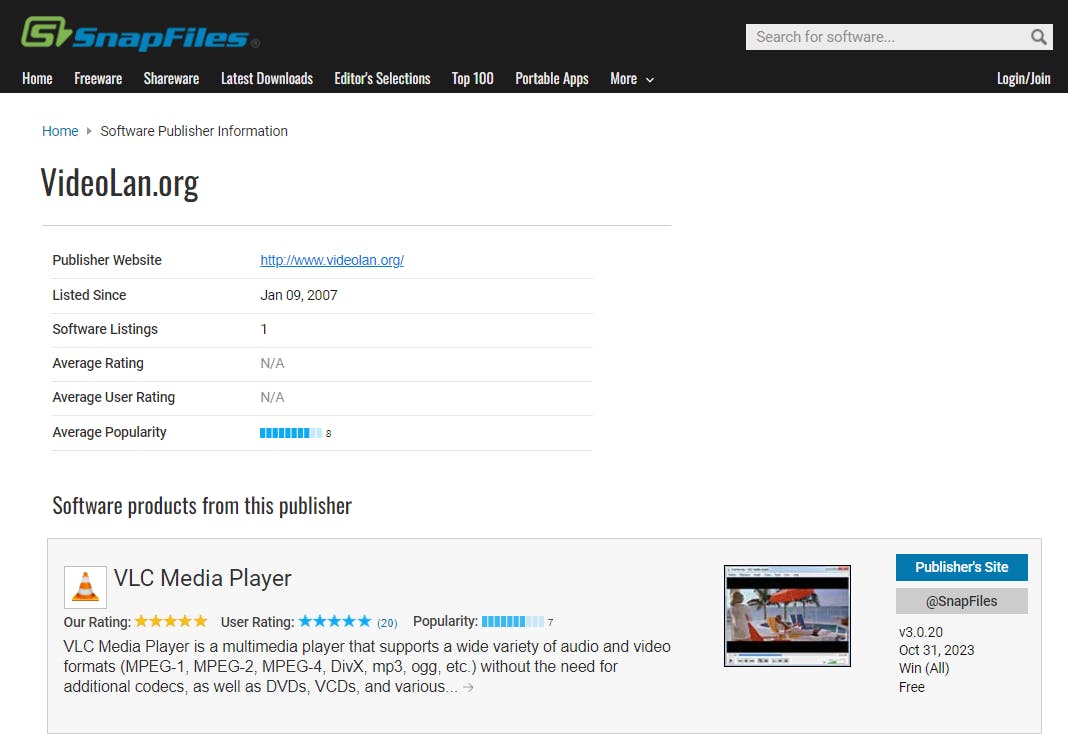Screen dimensions: 1068x746
Task: Click the Software Publisher Information breadcrumb text
Action: [194, 131]
